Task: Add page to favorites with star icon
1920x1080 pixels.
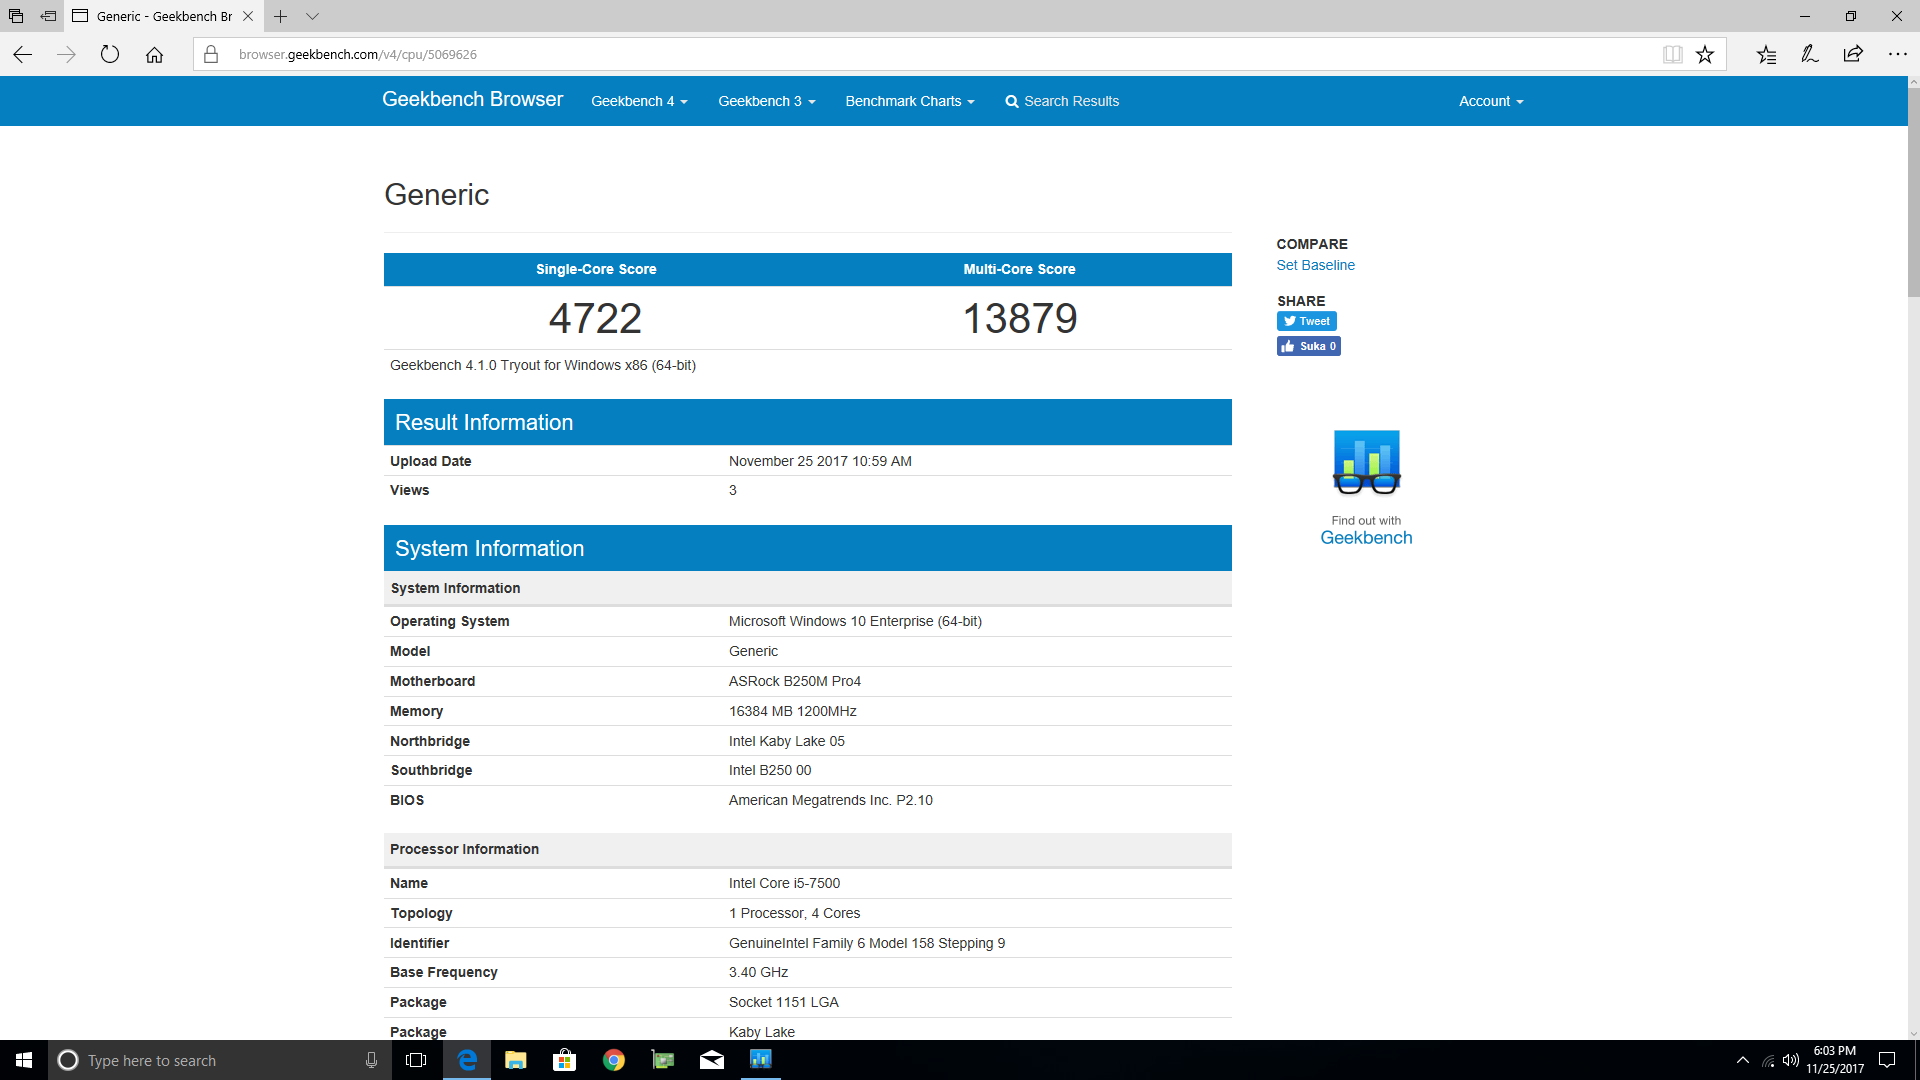Action: pyautogui.click(x=1705, y=55)
